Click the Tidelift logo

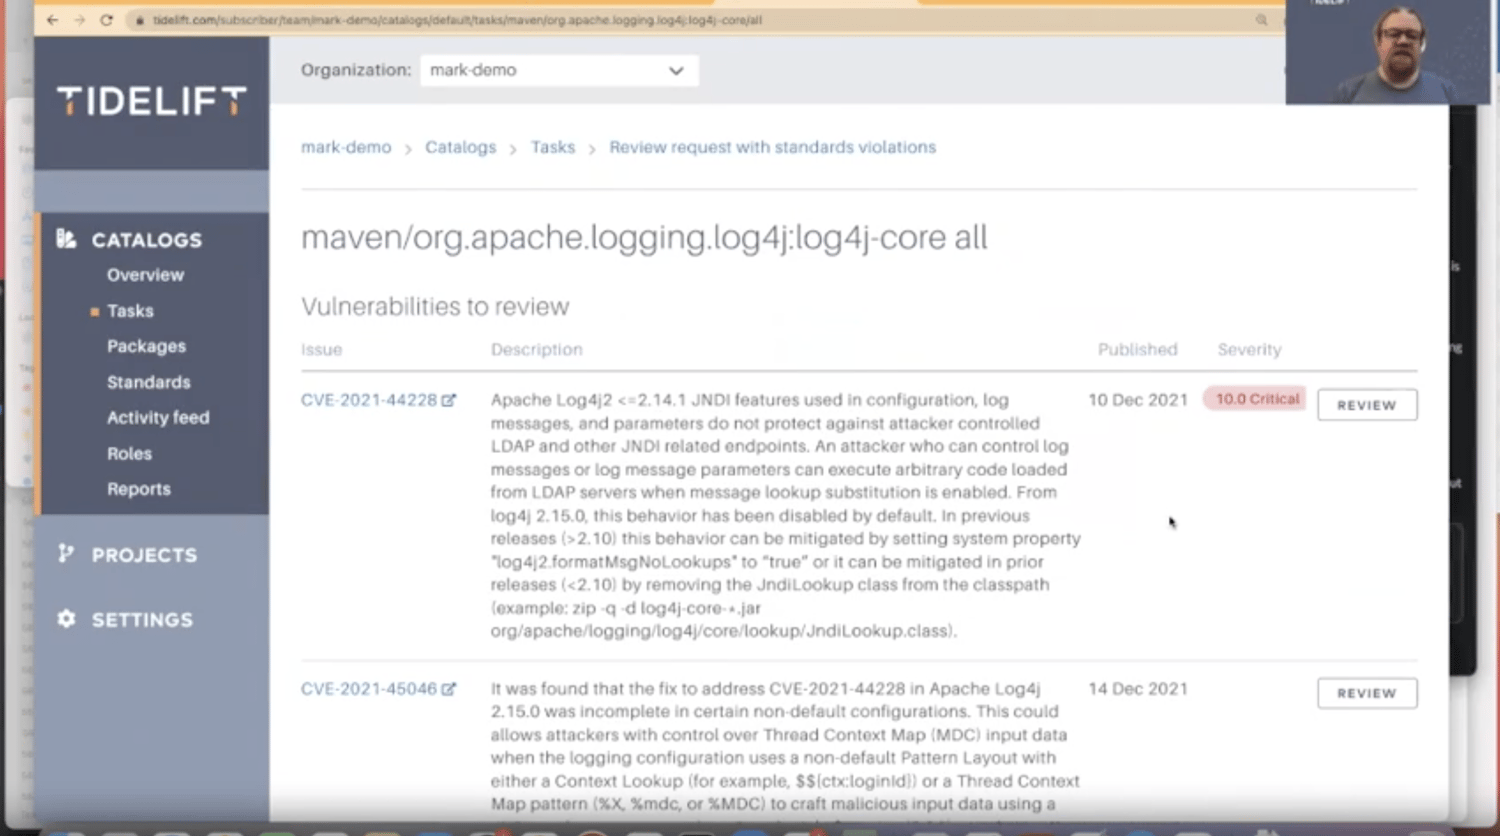tap(151, 101)
